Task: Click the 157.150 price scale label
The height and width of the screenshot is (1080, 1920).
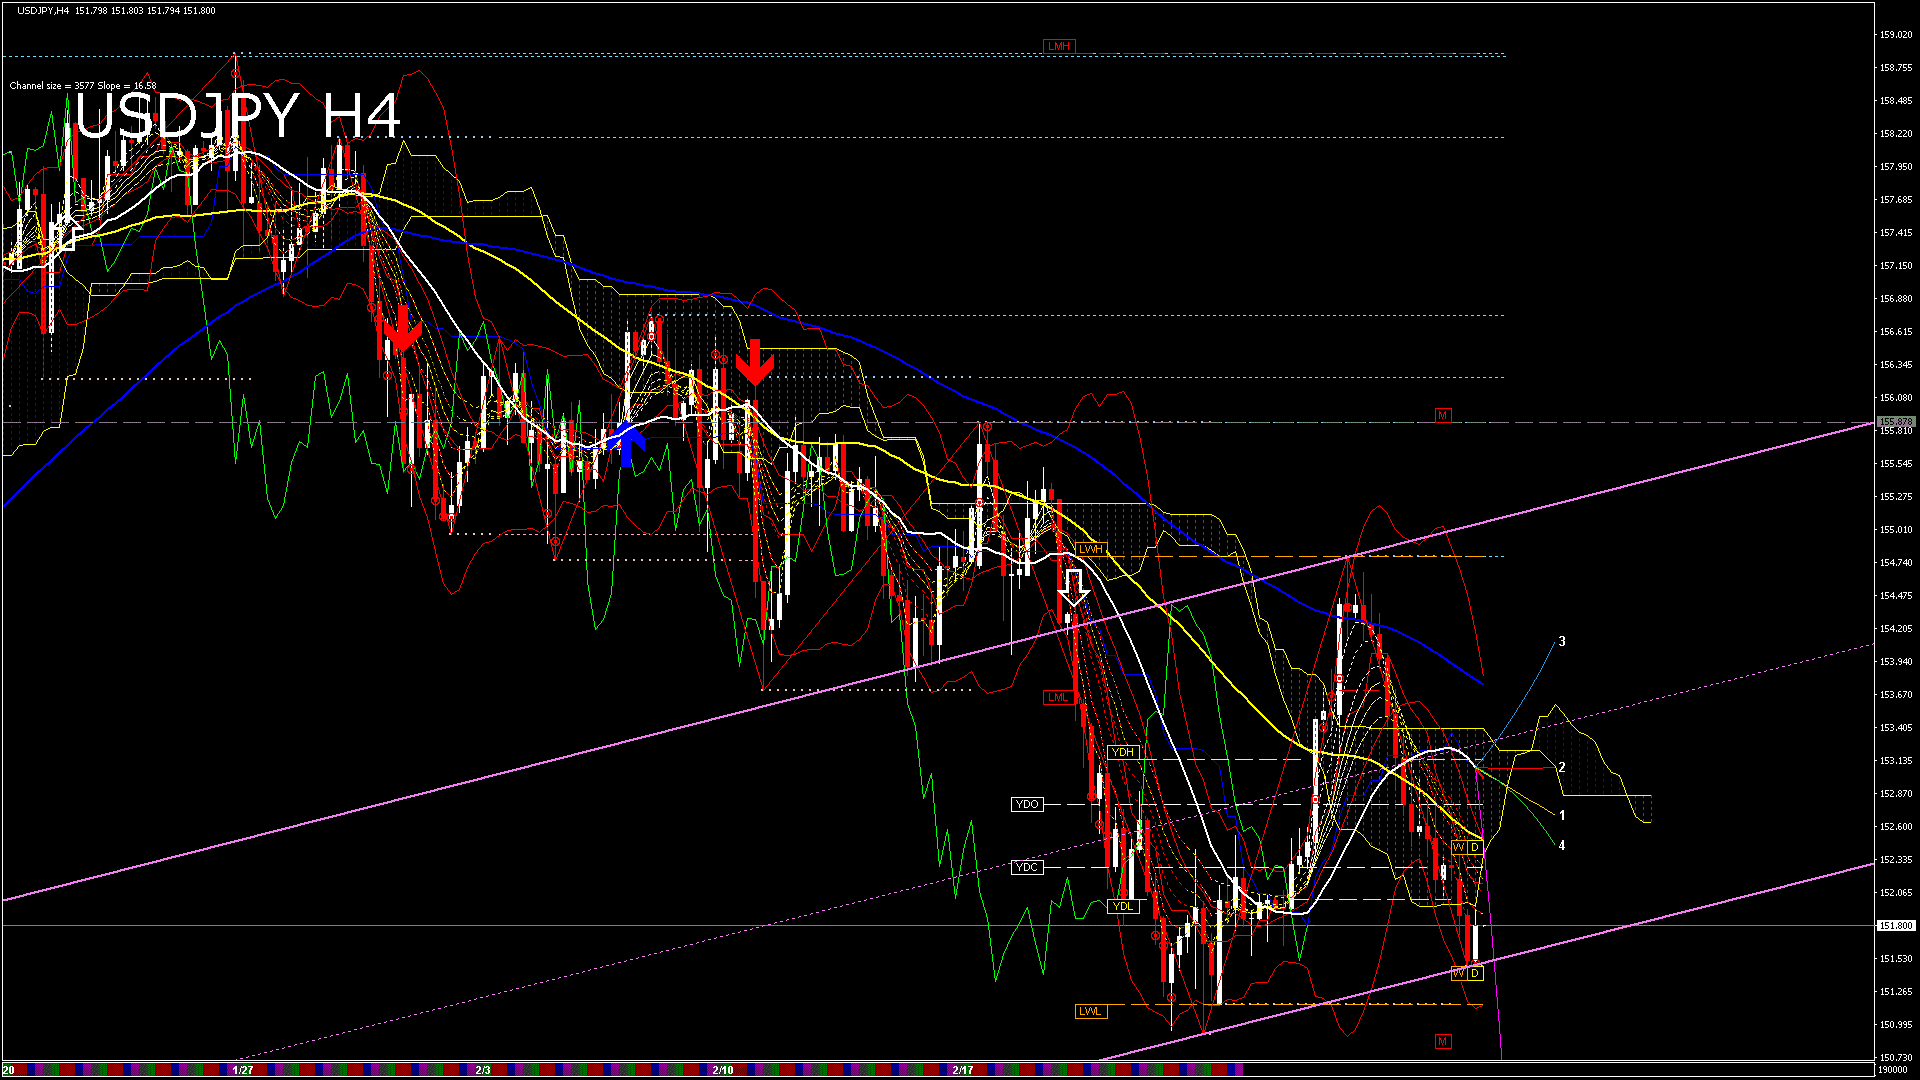Action: click(x=1896, y=266)
